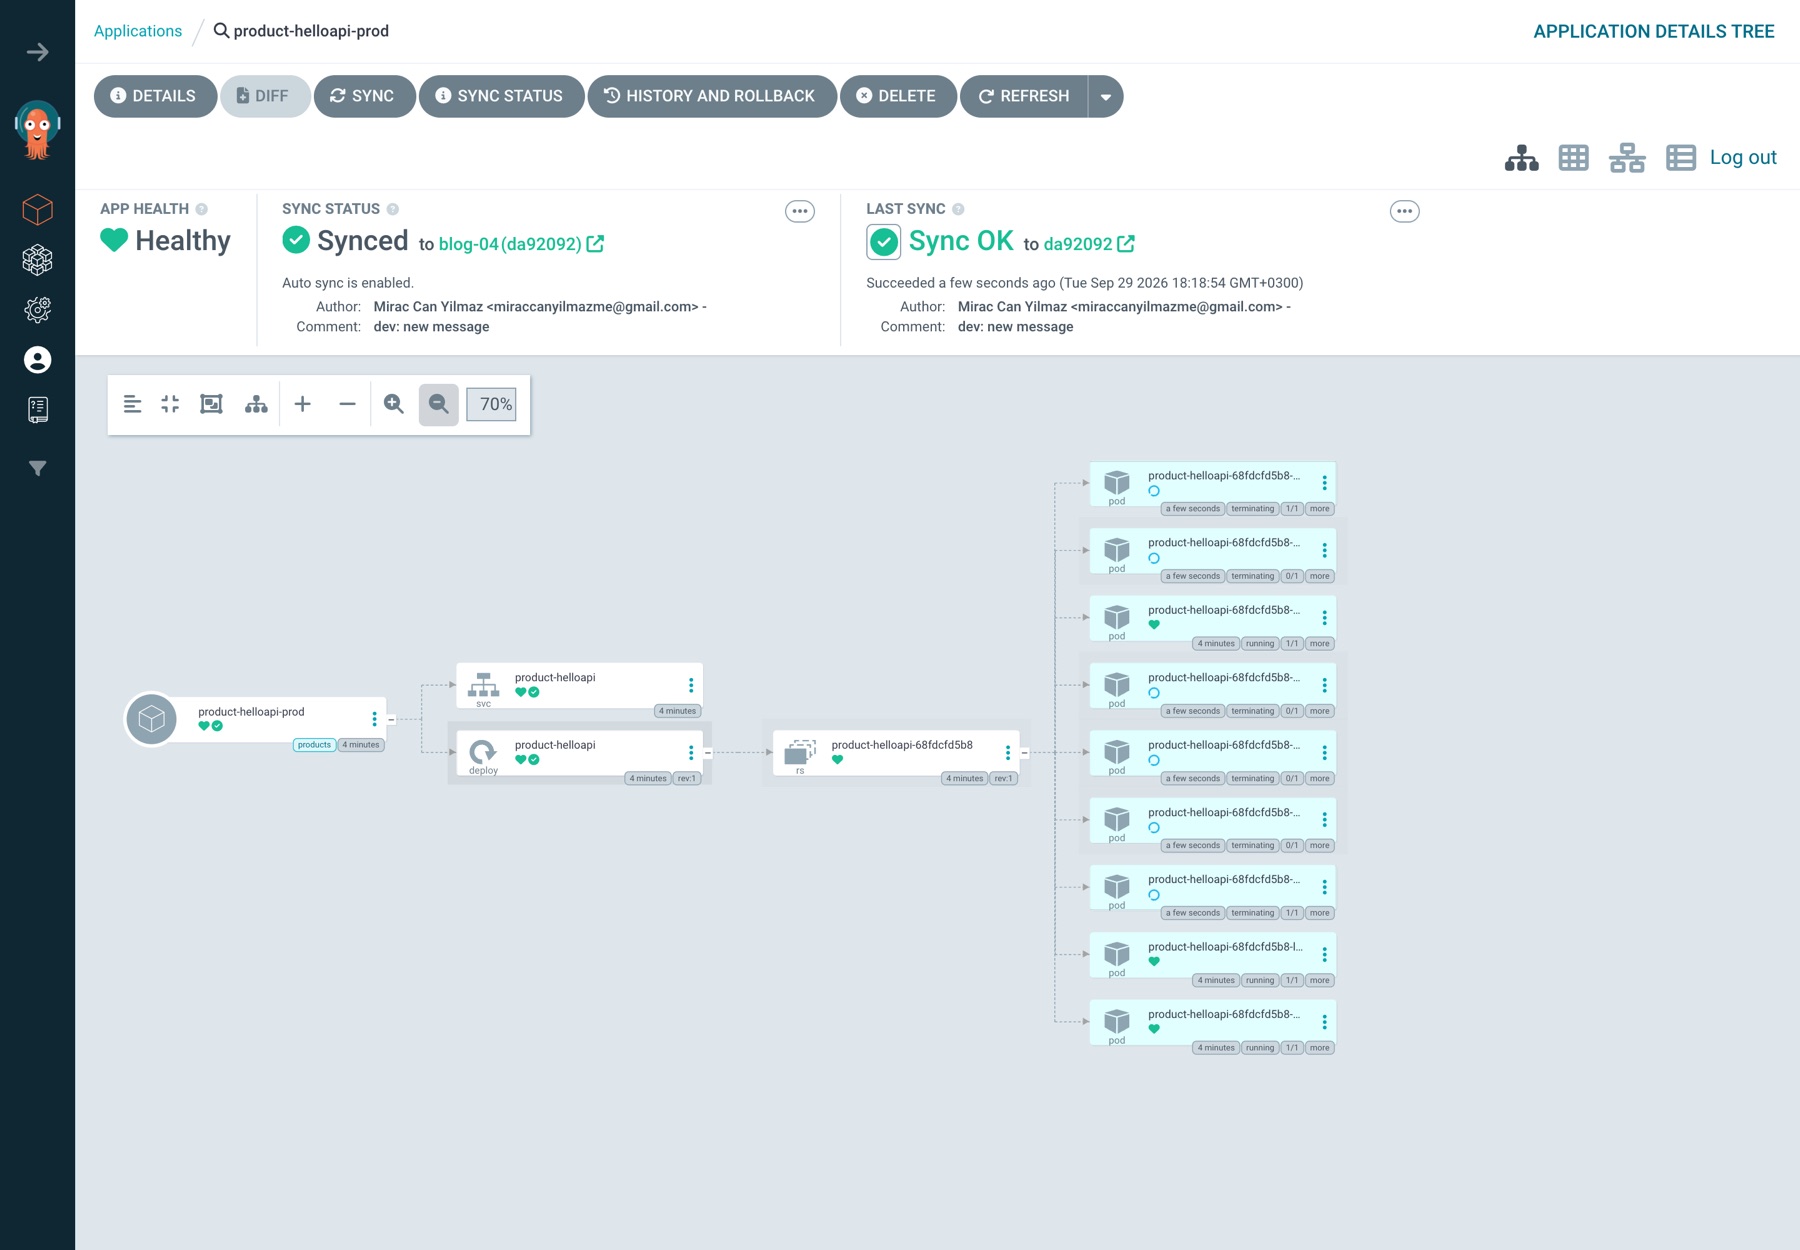1800x1250 pixels.
Task: Open the replicaset product-helloapi-68fdcfd5b8 kebab menu
Action: click(x=1008, y=752)
